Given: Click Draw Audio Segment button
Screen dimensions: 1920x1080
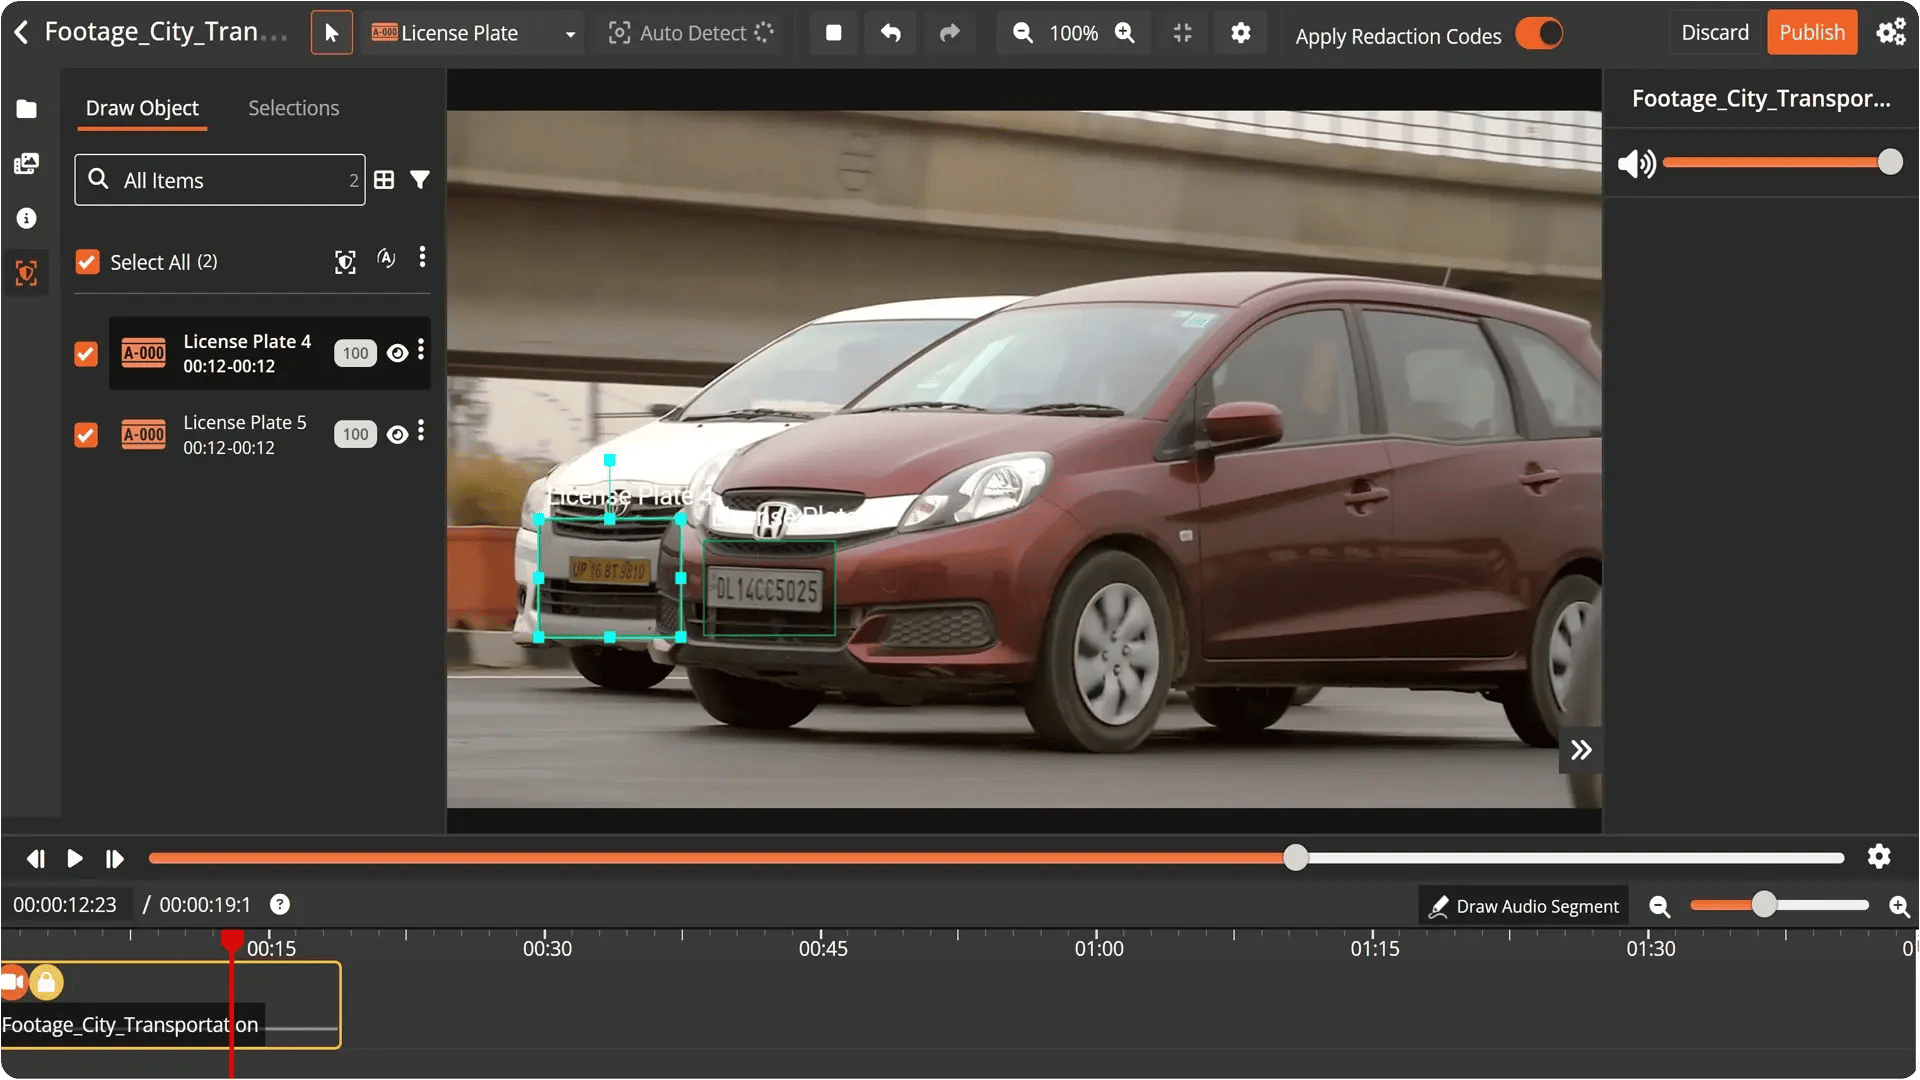Looking at the screenshot, I should tap(1523, 906).
